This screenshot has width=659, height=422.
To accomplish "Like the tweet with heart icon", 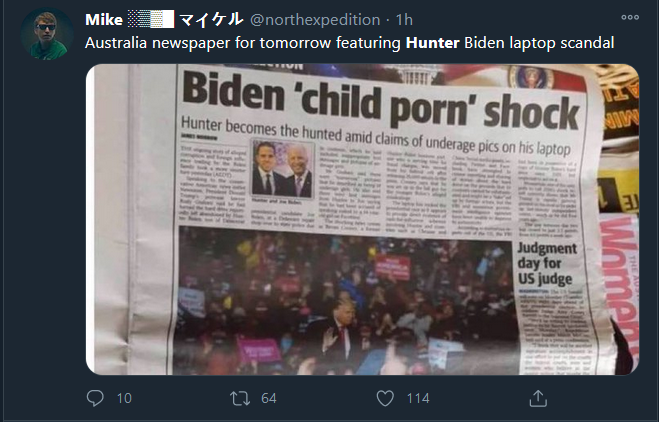I will (x=385, y=398).
